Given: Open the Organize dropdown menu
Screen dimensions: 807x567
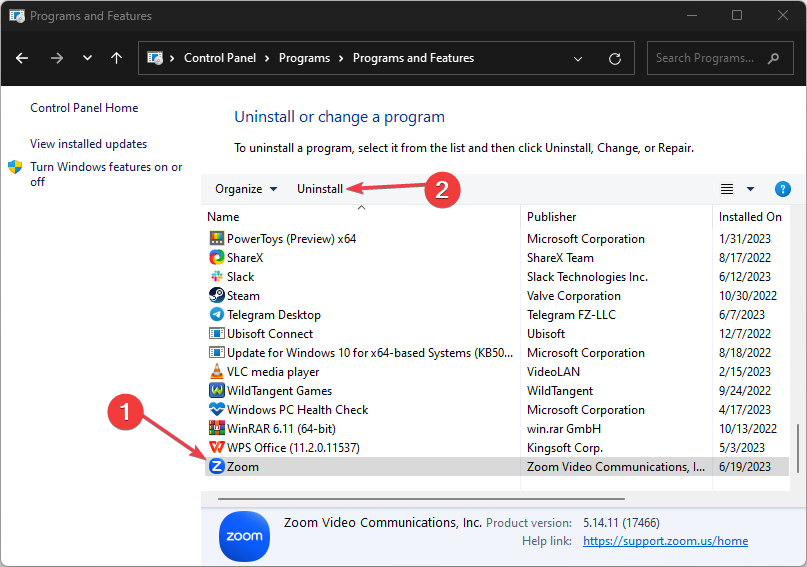Looking at the screenshot, I should click(246, 189).
